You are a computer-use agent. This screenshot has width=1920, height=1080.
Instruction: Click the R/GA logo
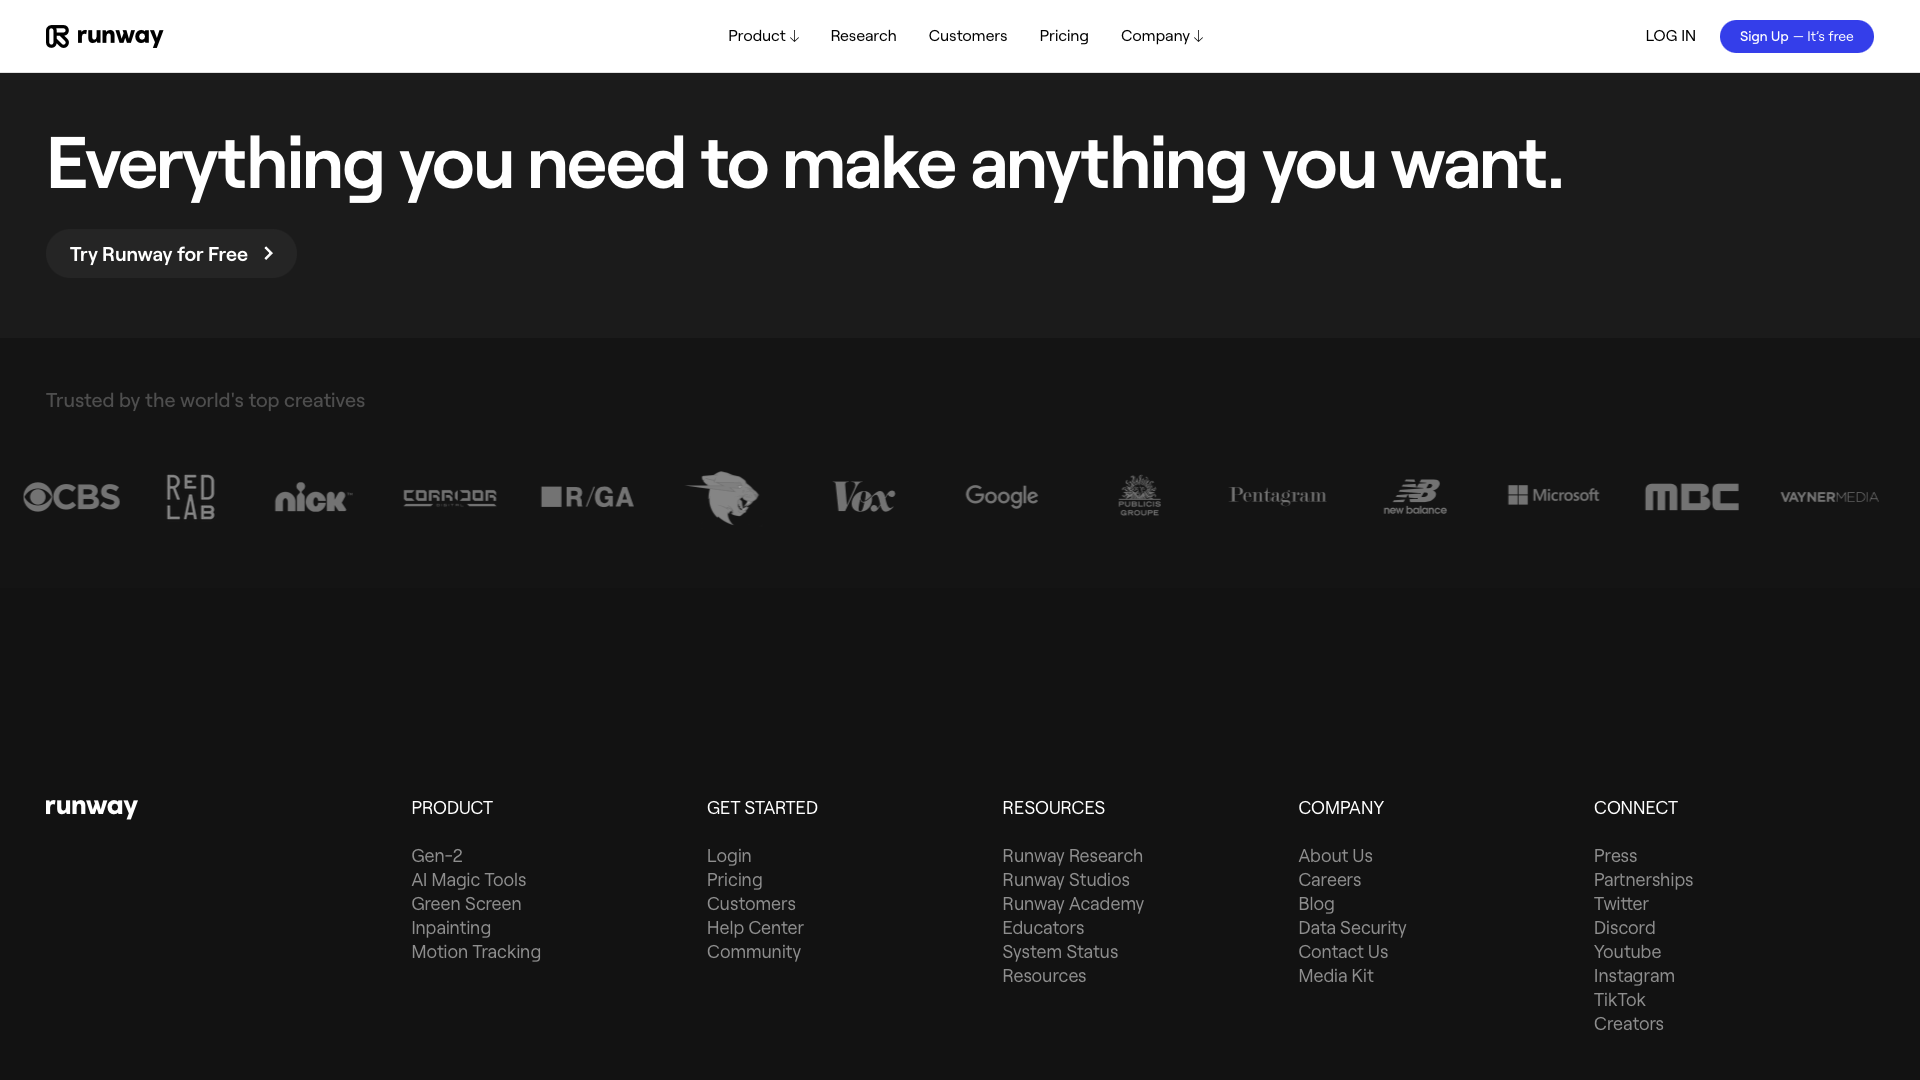point(587,497)
